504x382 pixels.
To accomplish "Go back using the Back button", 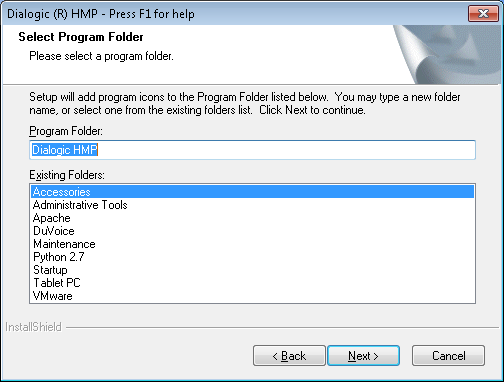I will pyautogui.click(x=289, y=356).
